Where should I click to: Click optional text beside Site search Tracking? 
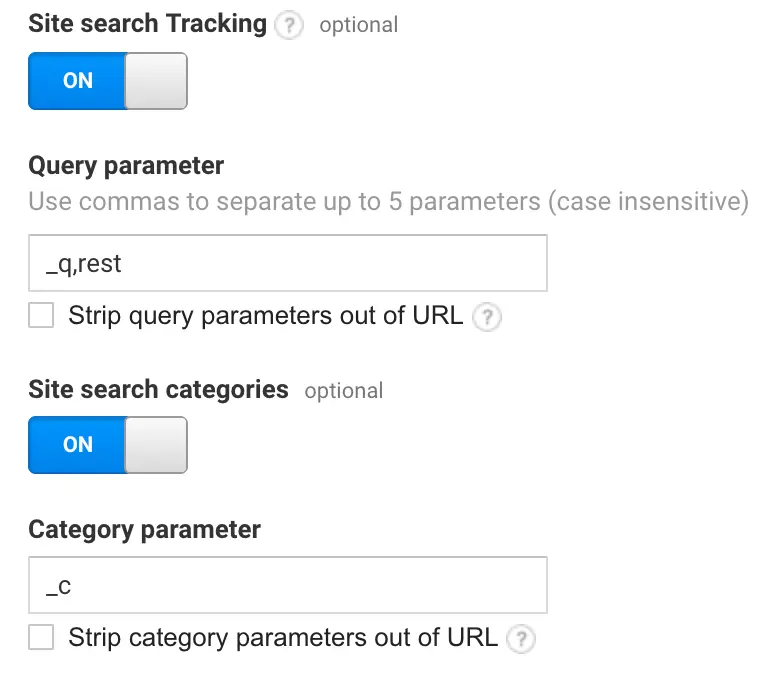(358, 25)
